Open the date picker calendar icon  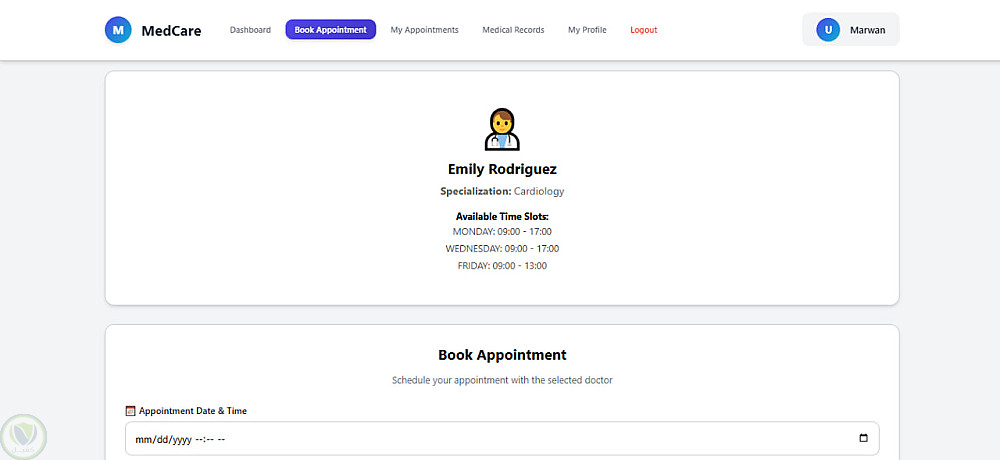pyautogui.click(x=864, y=439)
